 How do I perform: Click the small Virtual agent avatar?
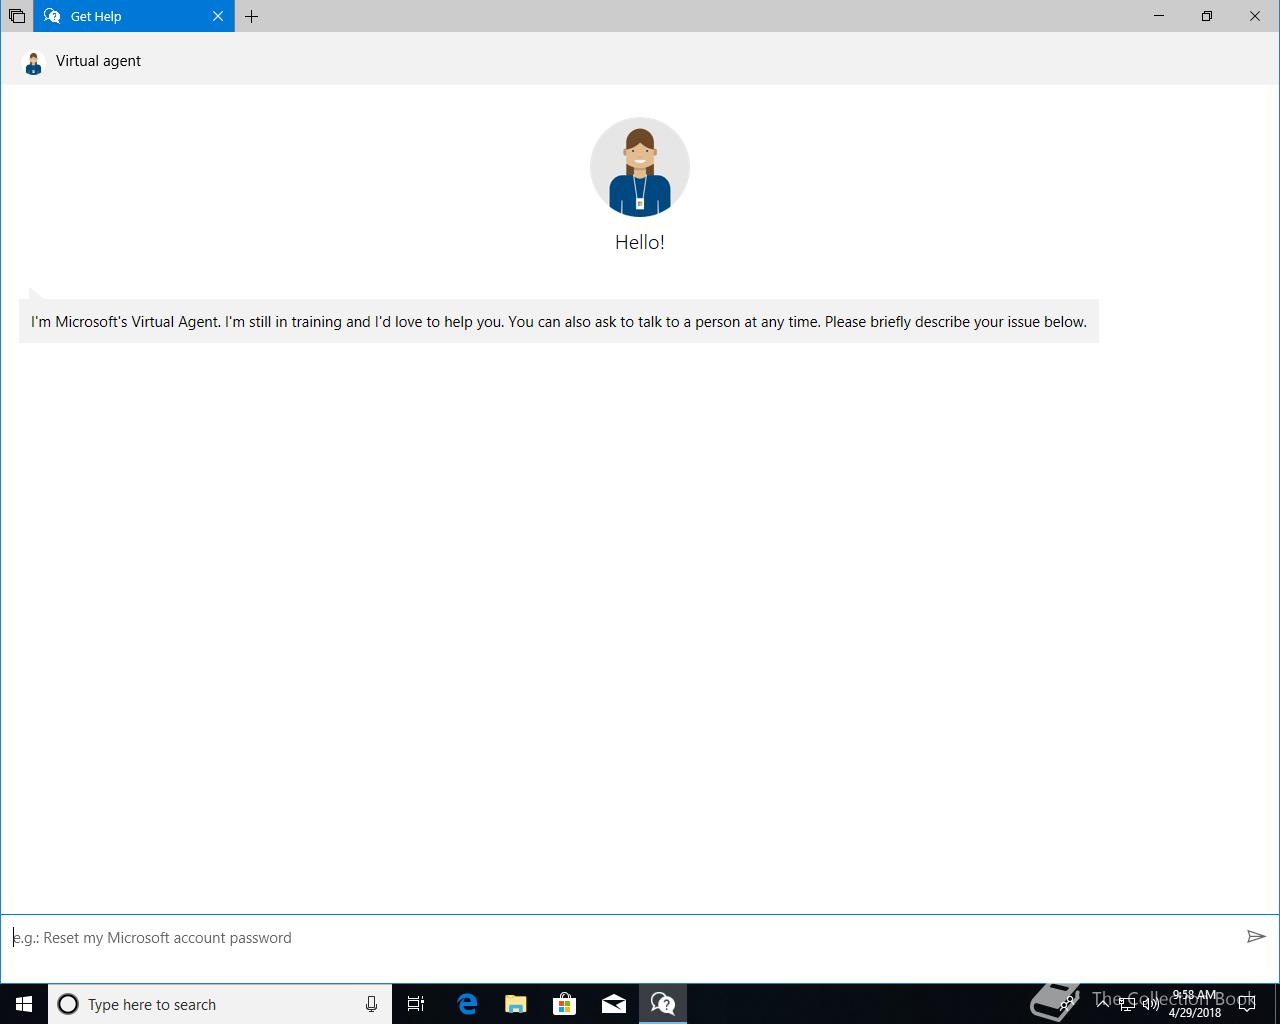click(x=33, y=62)
